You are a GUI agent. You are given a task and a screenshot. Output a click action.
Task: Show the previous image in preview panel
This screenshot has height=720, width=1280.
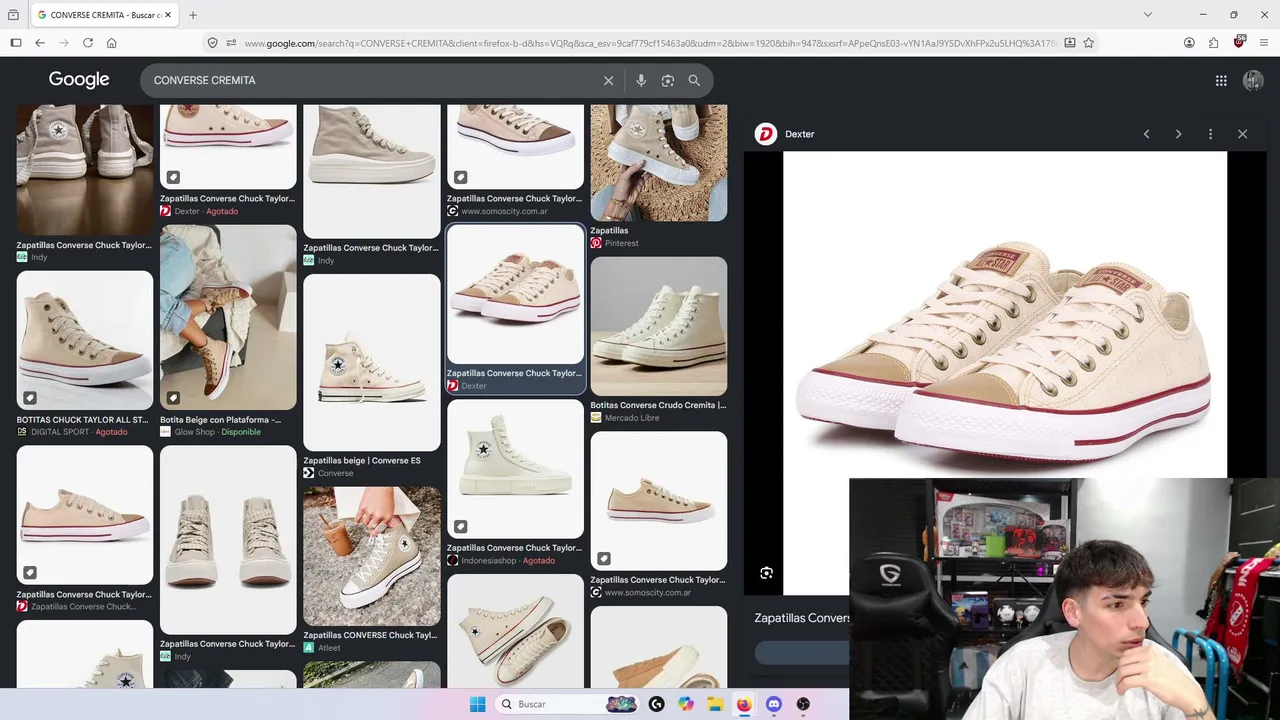coord(1147,134)
